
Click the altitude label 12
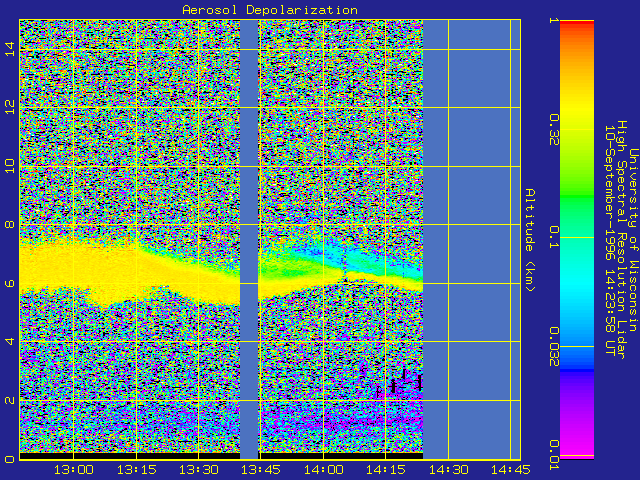[10, 107]
